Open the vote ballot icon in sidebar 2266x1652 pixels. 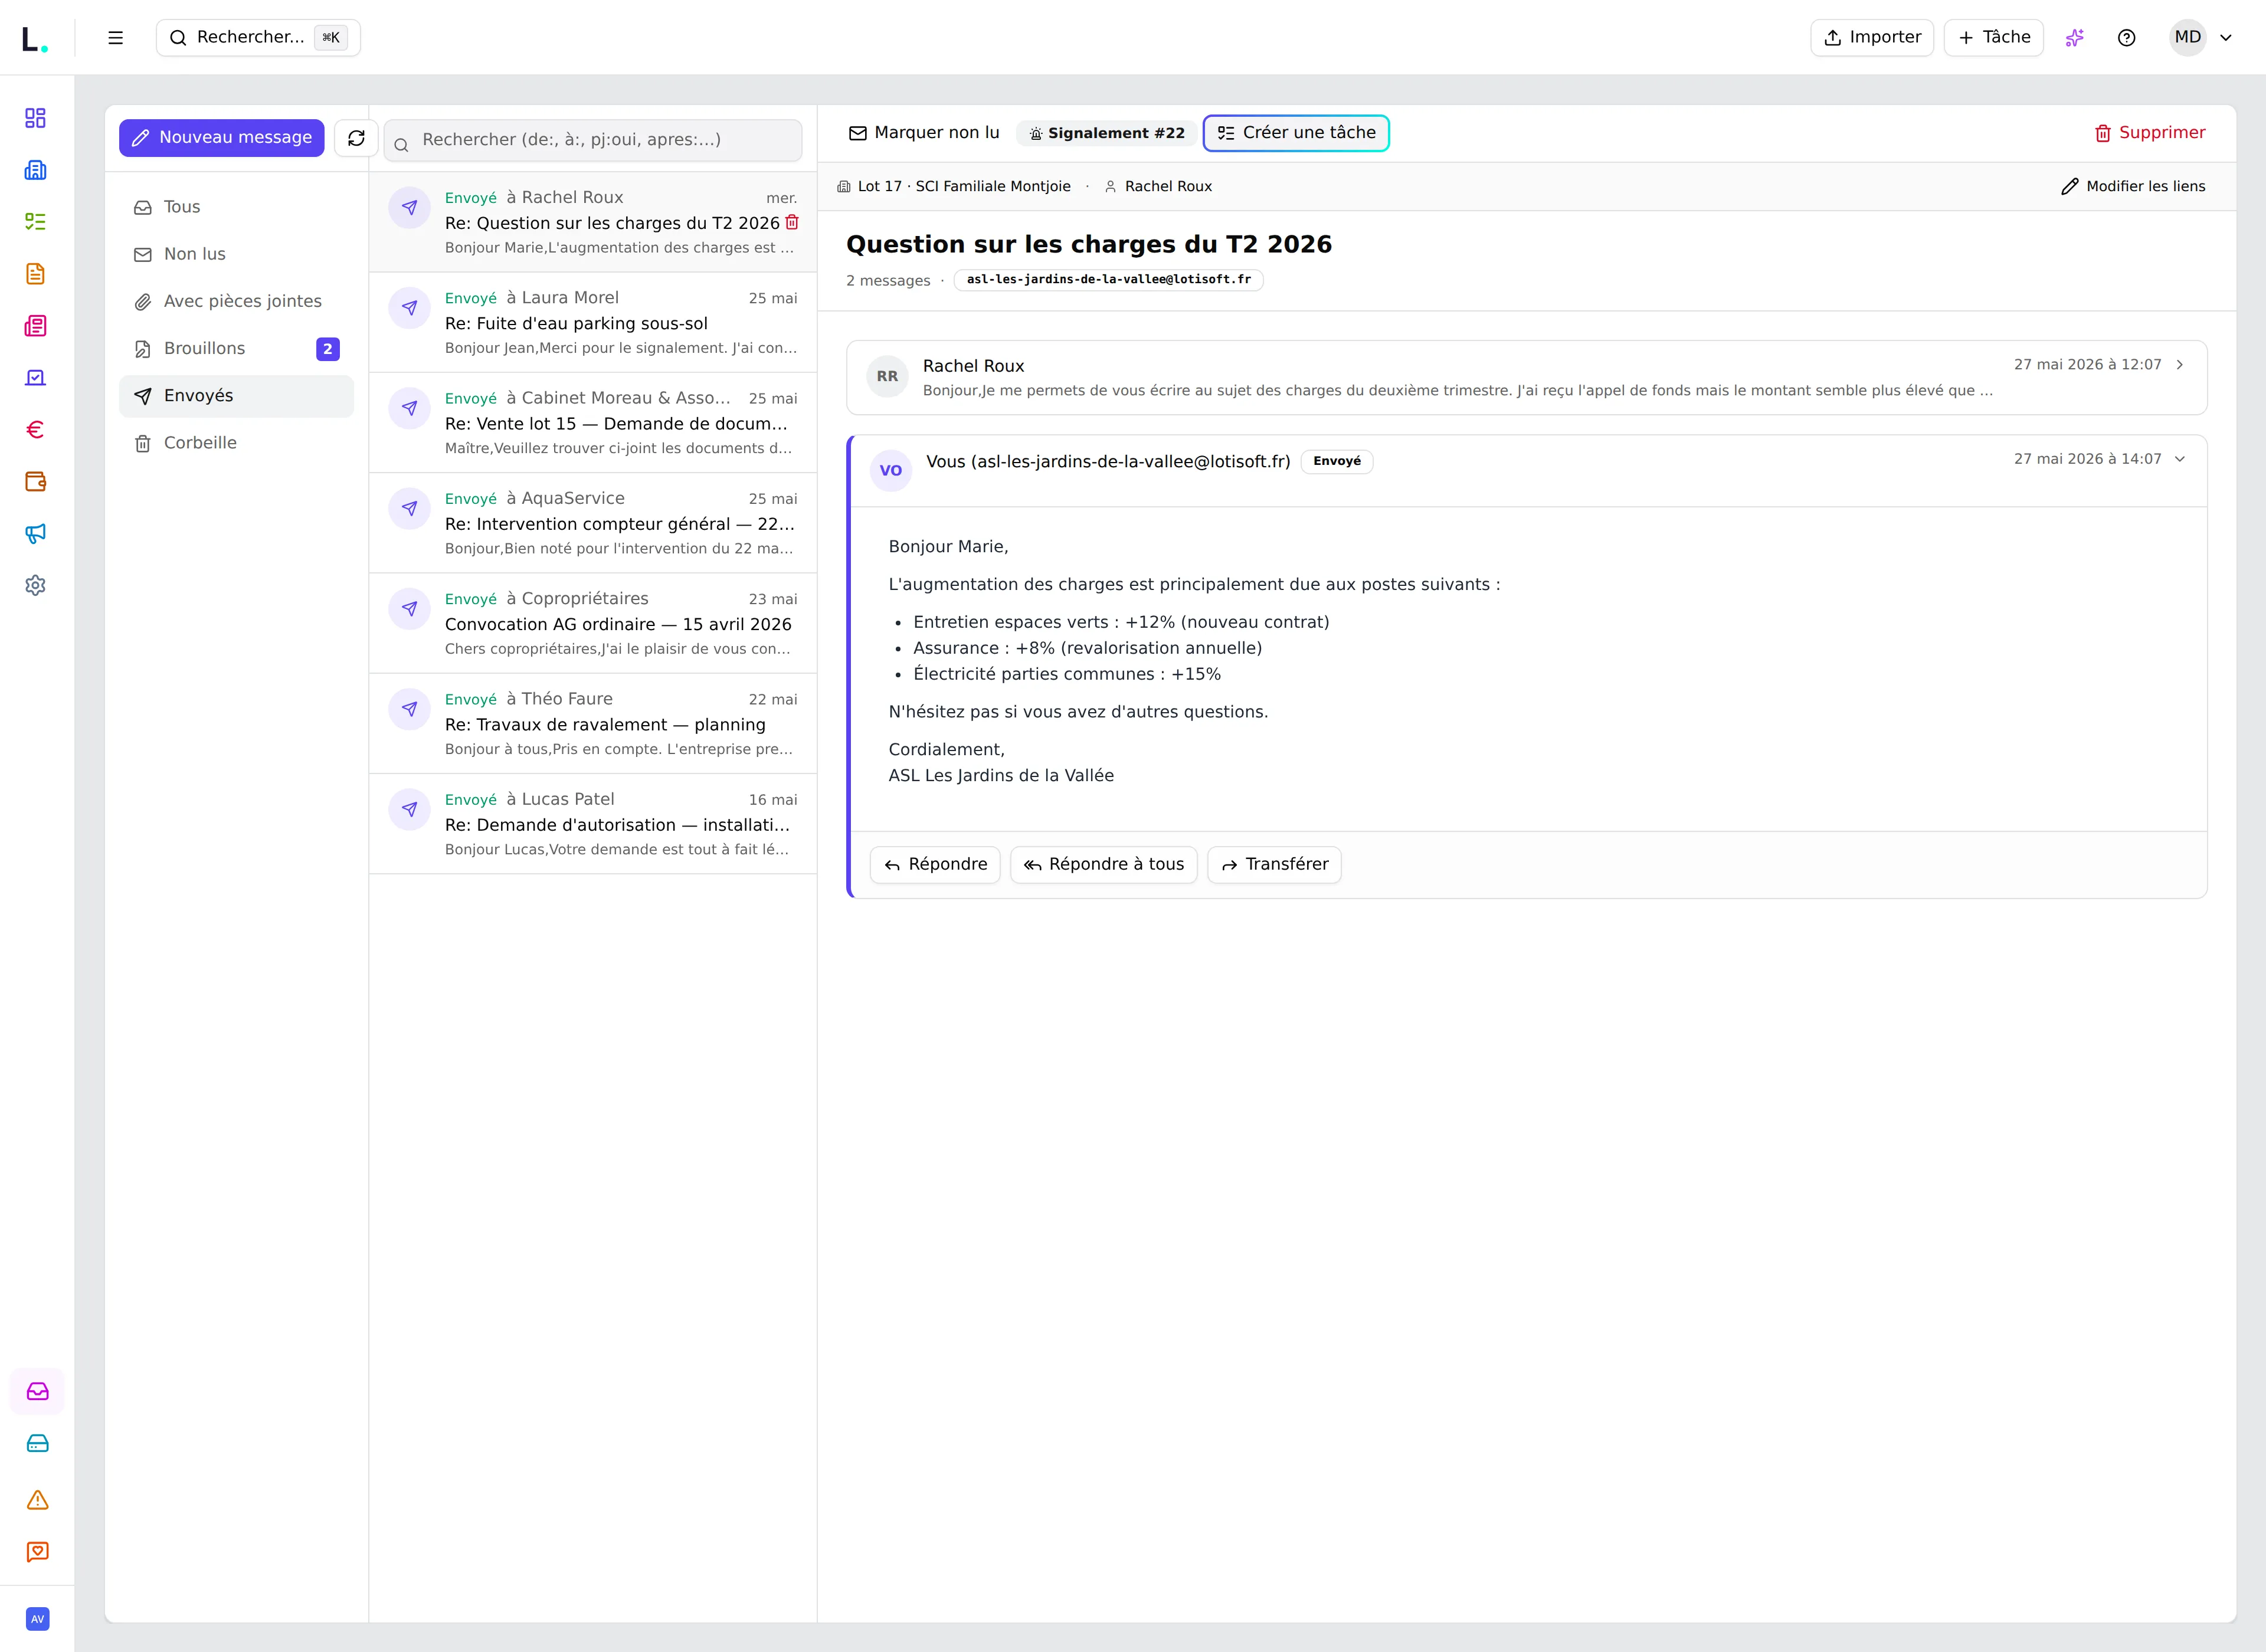36,378
